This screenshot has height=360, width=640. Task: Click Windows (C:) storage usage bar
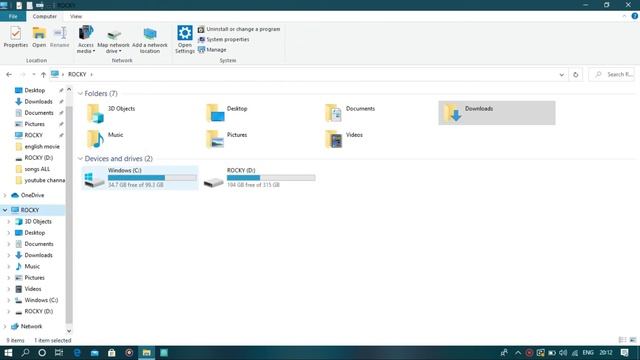[152, 178]
